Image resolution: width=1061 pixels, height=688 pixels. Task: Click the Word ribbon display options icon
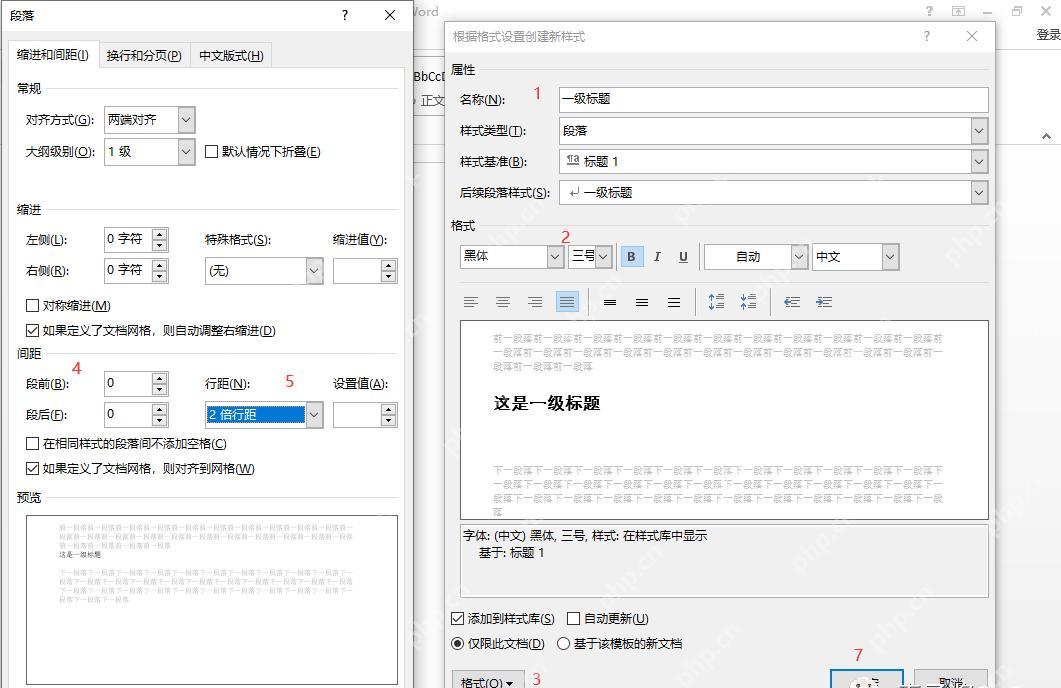[958, 11]
